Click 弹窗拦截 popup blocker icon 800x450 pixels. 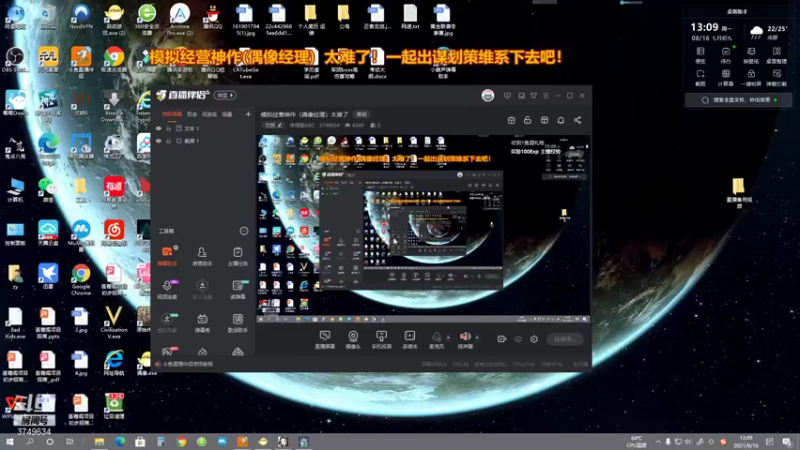tap(777, 78)
